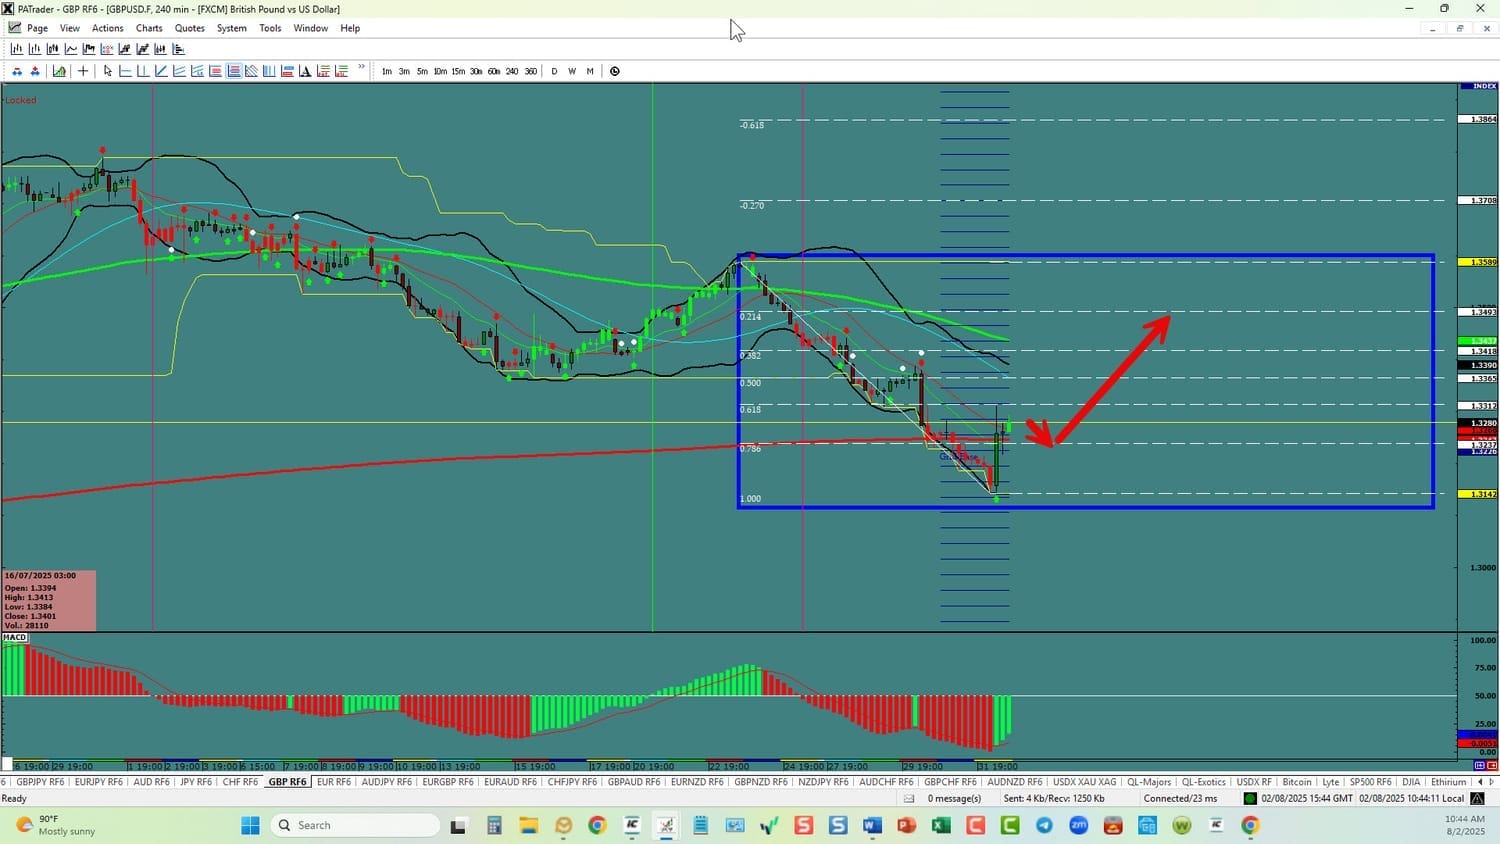Pick the text annotation 'A' tool
The width and height of the screenshot is (1500, 844).
tap(305, 71)
